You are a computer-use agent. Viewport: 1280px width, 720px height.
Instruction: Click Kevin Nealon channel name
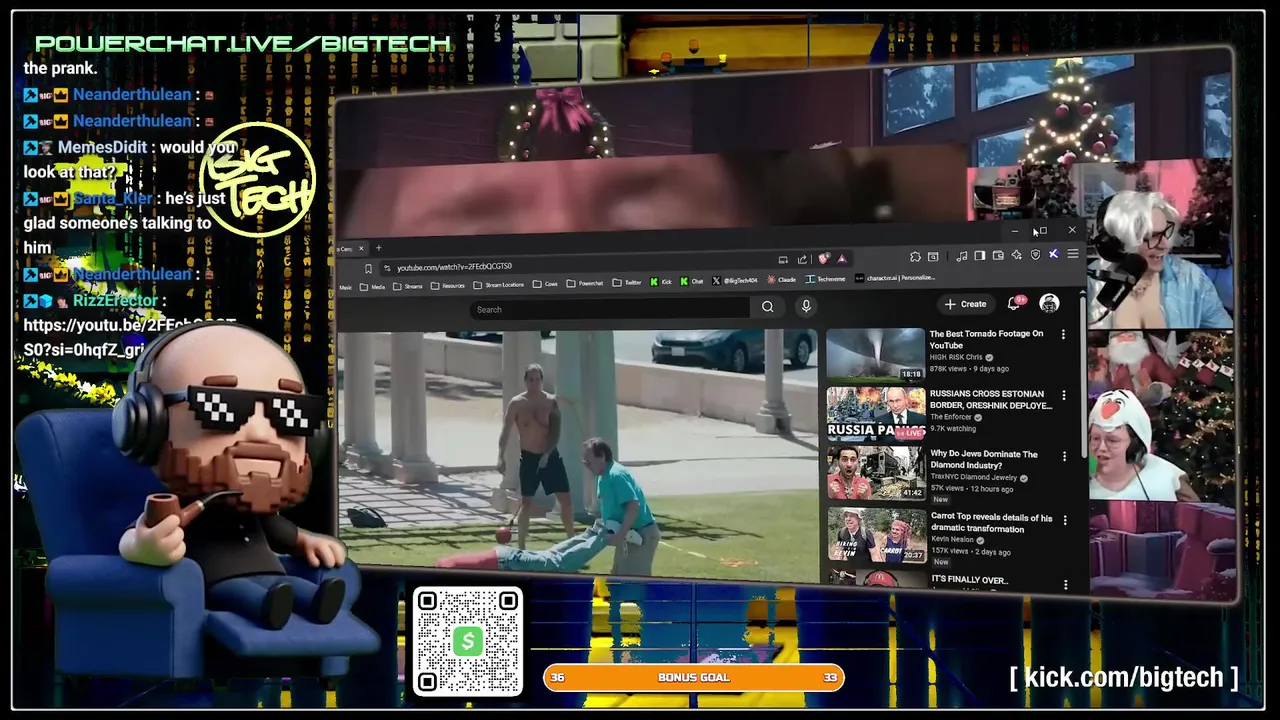tap(953, 540)
